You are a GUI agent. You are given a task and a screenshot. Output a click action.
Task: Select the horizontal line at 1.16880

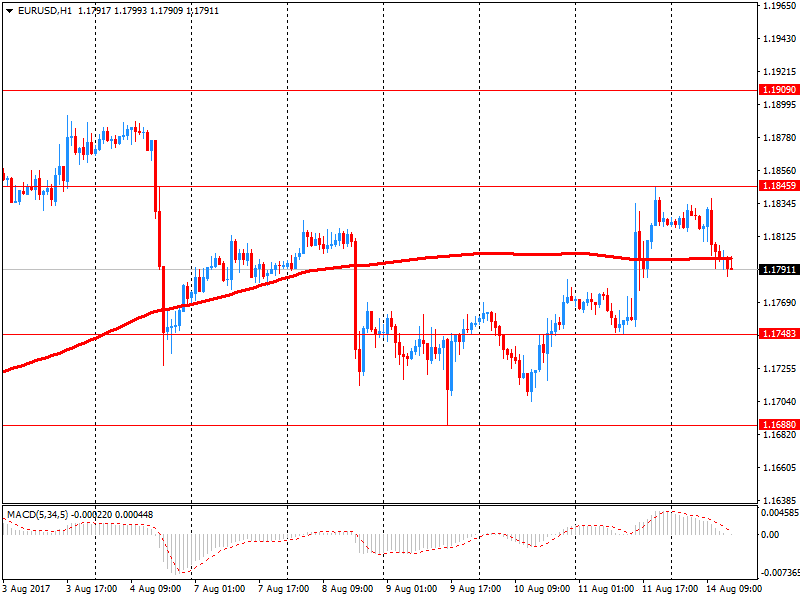380,425
